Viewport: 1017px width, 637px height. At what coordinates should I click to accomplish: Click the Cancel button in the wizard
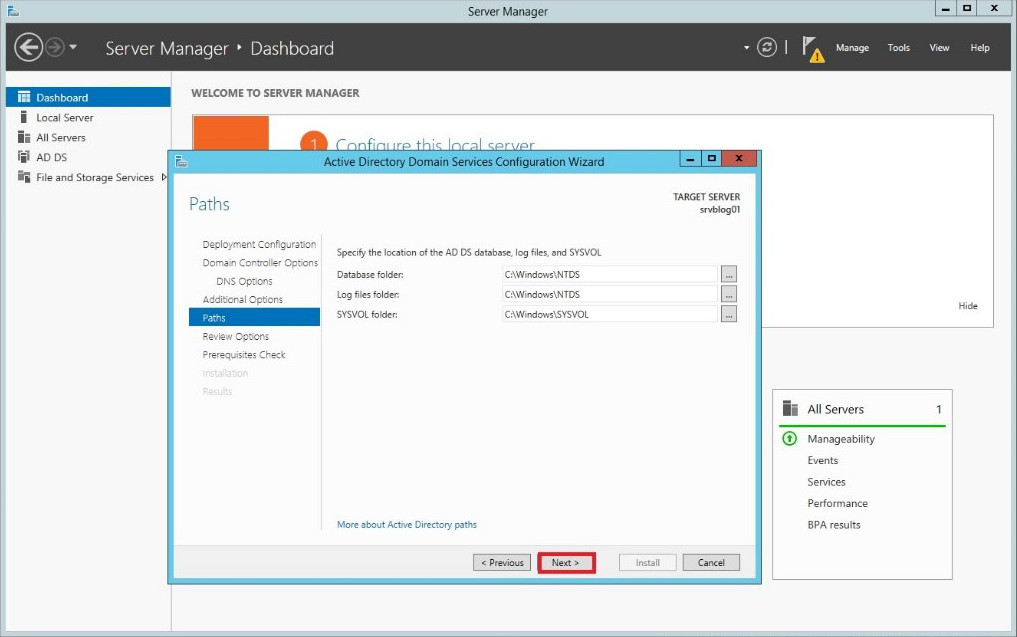pos(711,562)
